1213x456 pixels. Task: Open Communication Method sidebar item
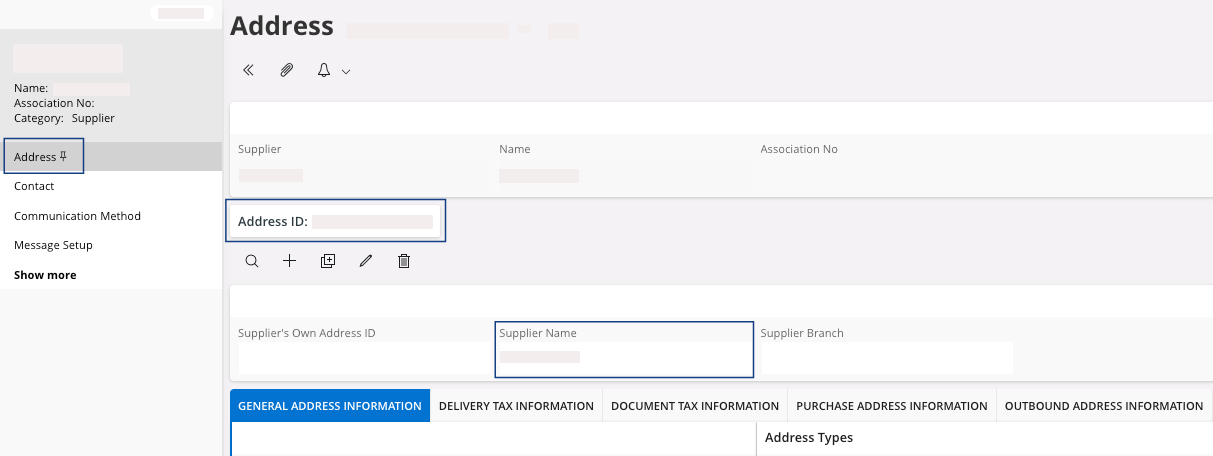(77, 216)
